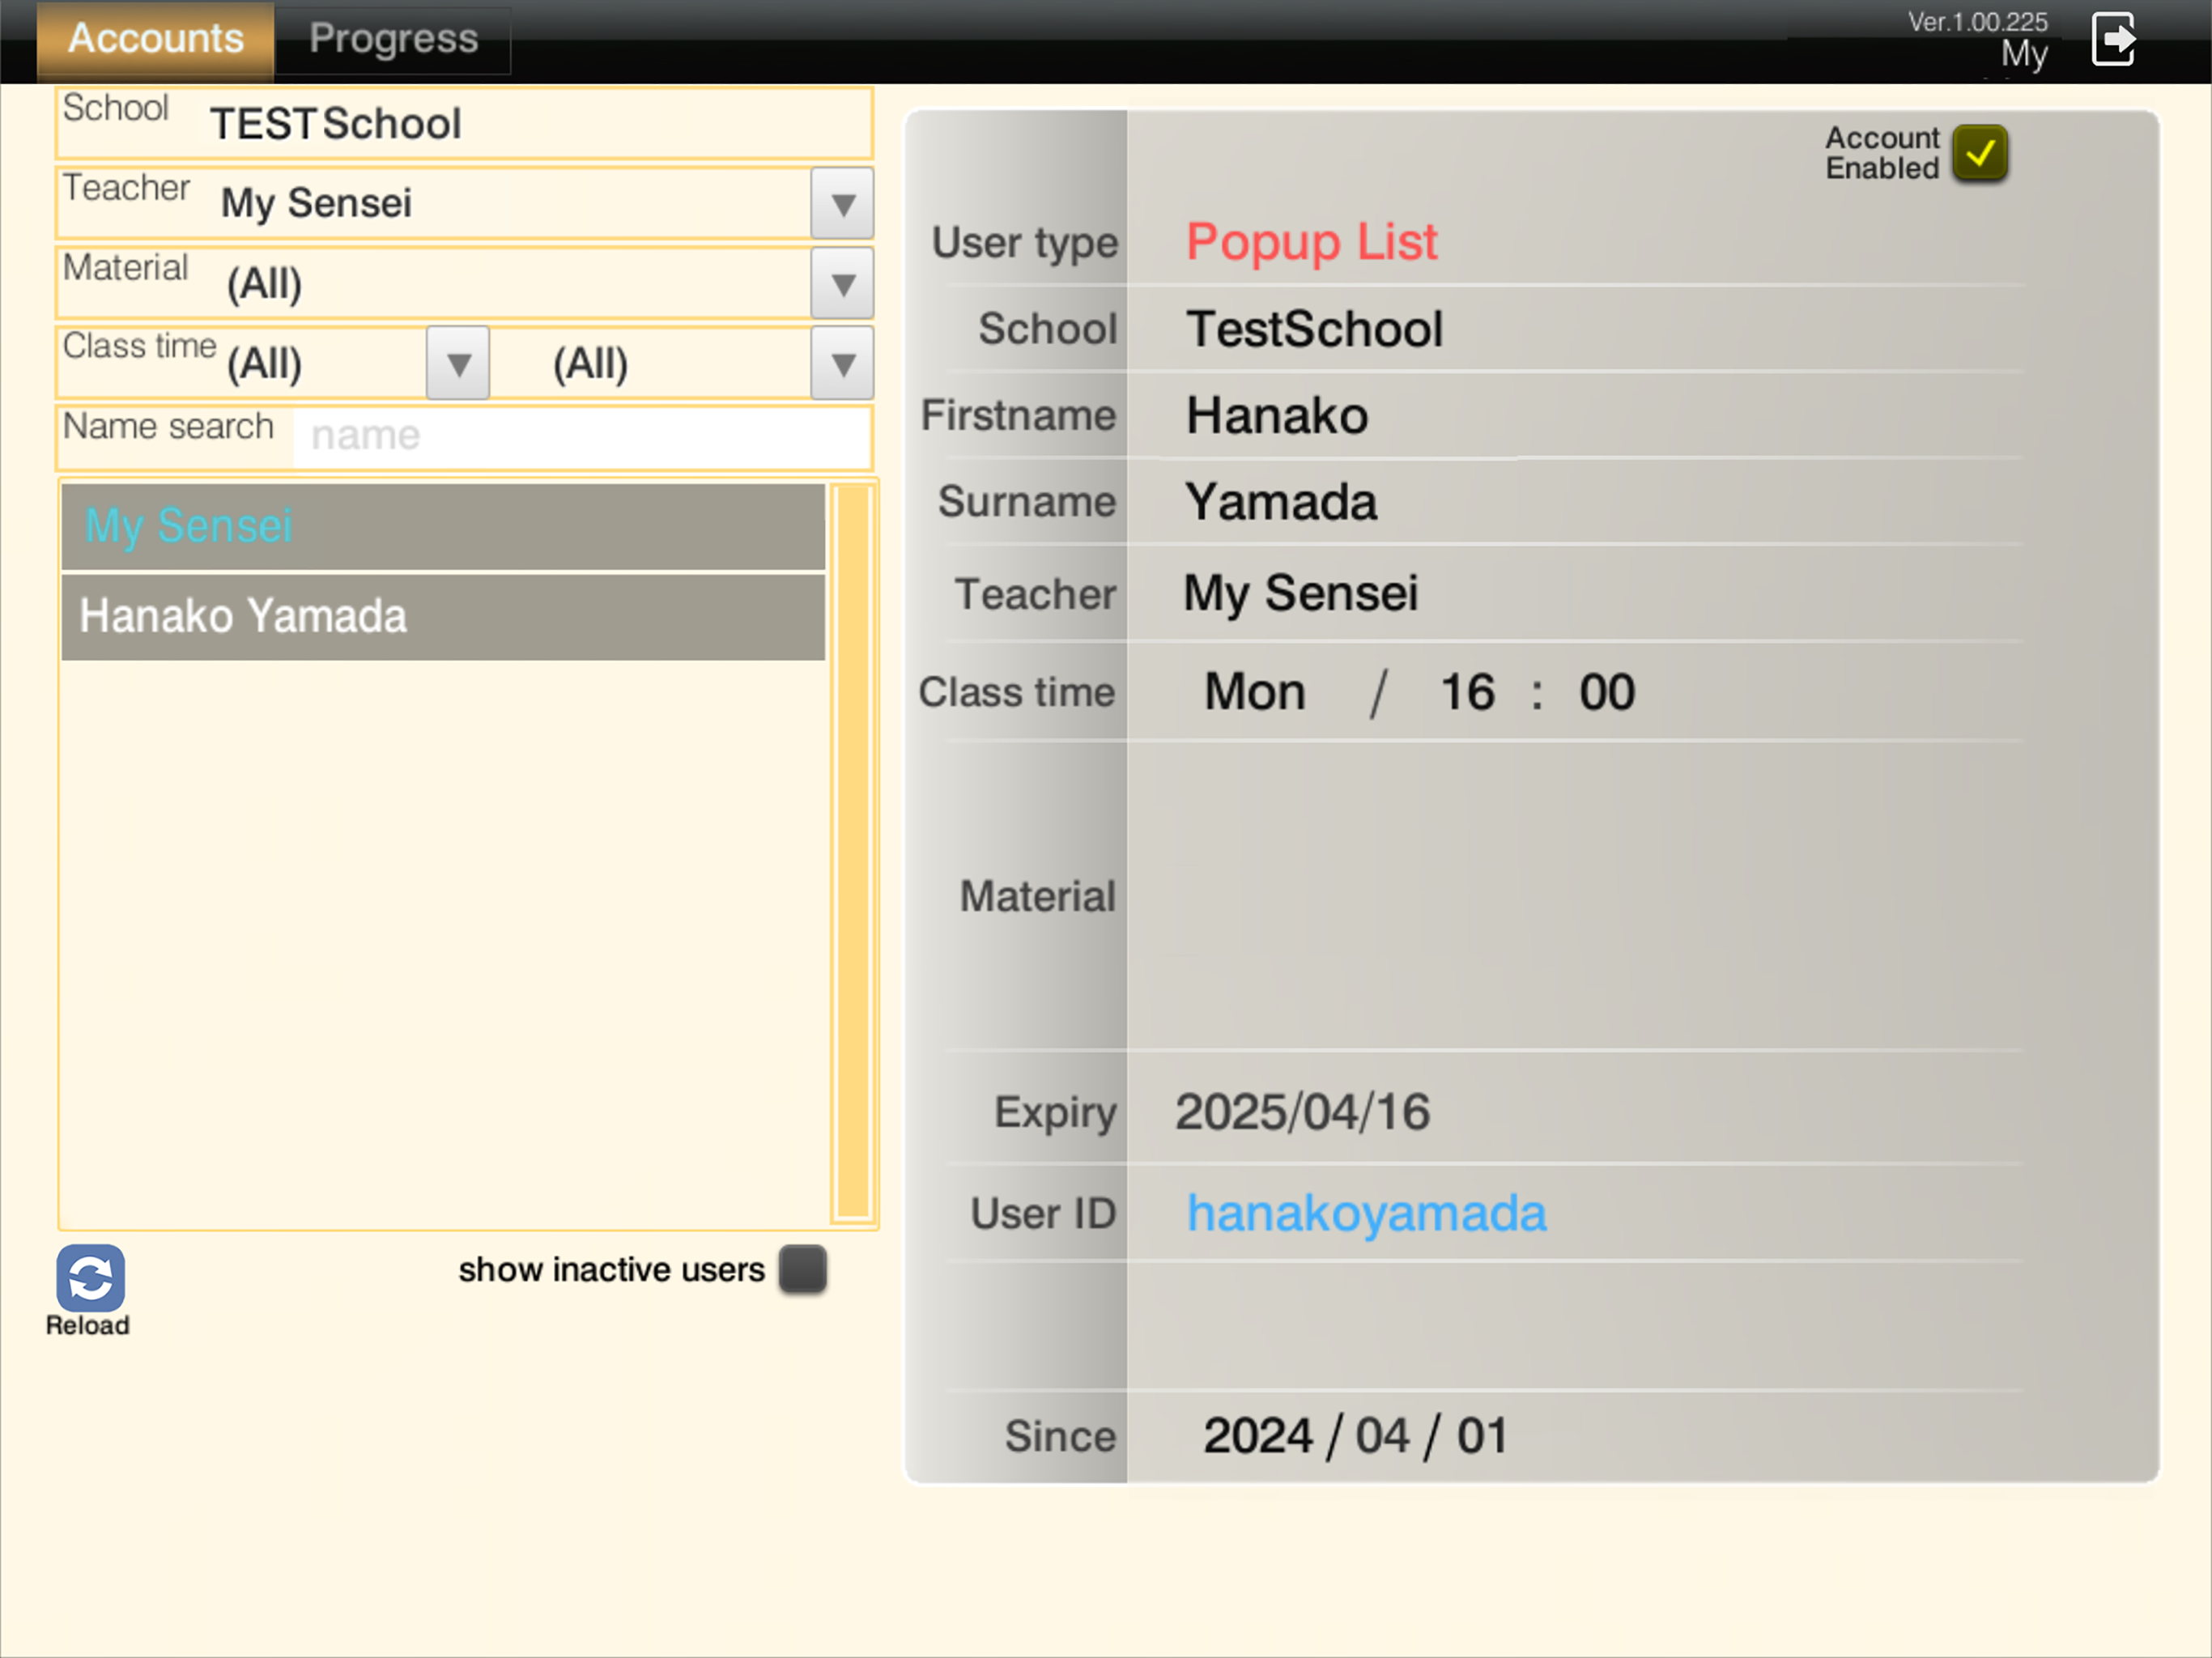Open the Material filter dropdown arrow

pyautogui.click(x=842, y=284)
